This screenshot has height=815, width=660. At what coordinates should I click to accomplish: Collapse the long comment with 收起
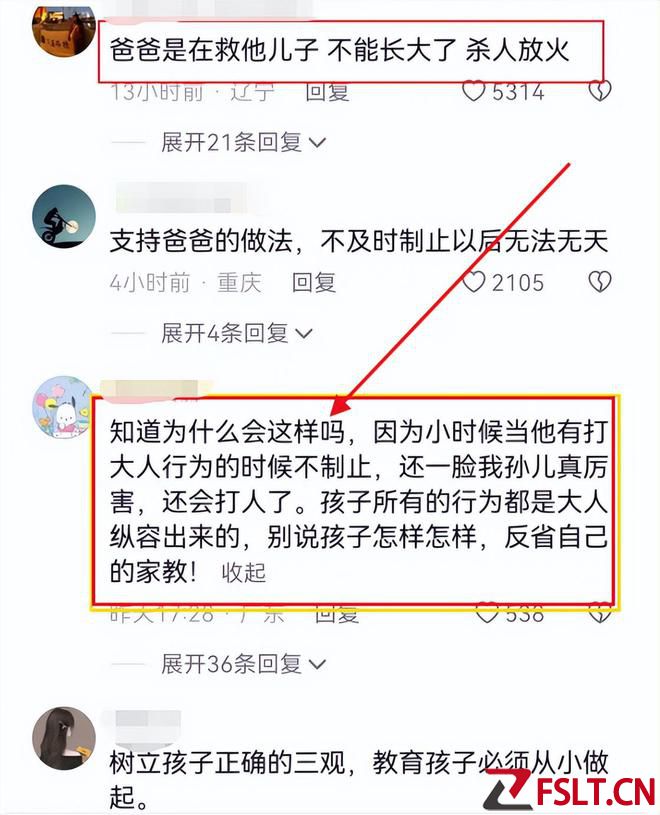244,573
